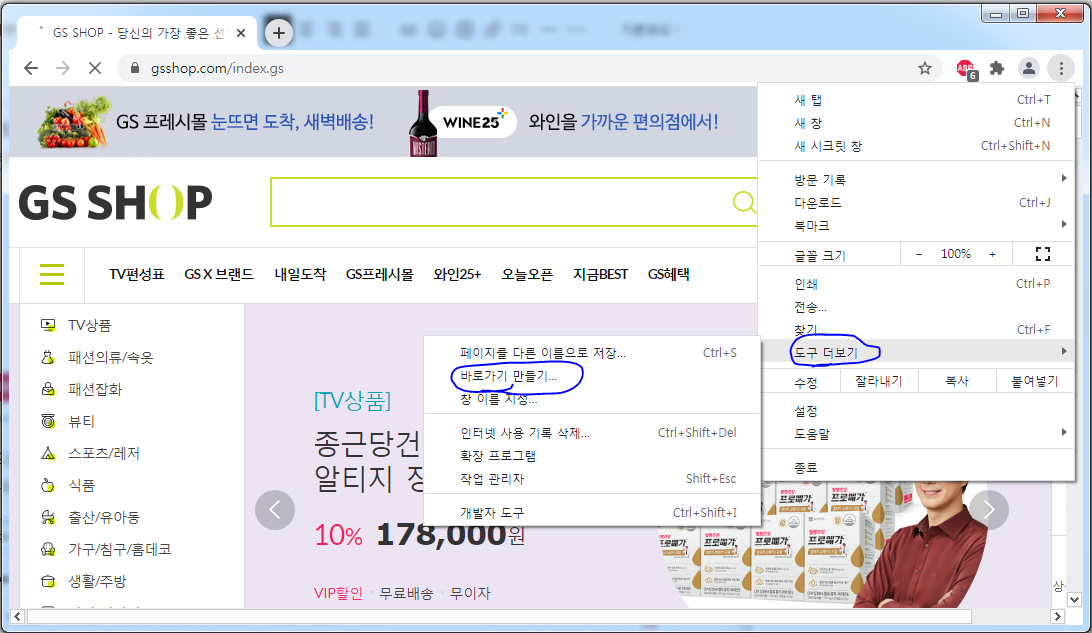Open the 지금BEST nav link
This screenshot has width=1092, height=633.
click(x=600, y=274)
